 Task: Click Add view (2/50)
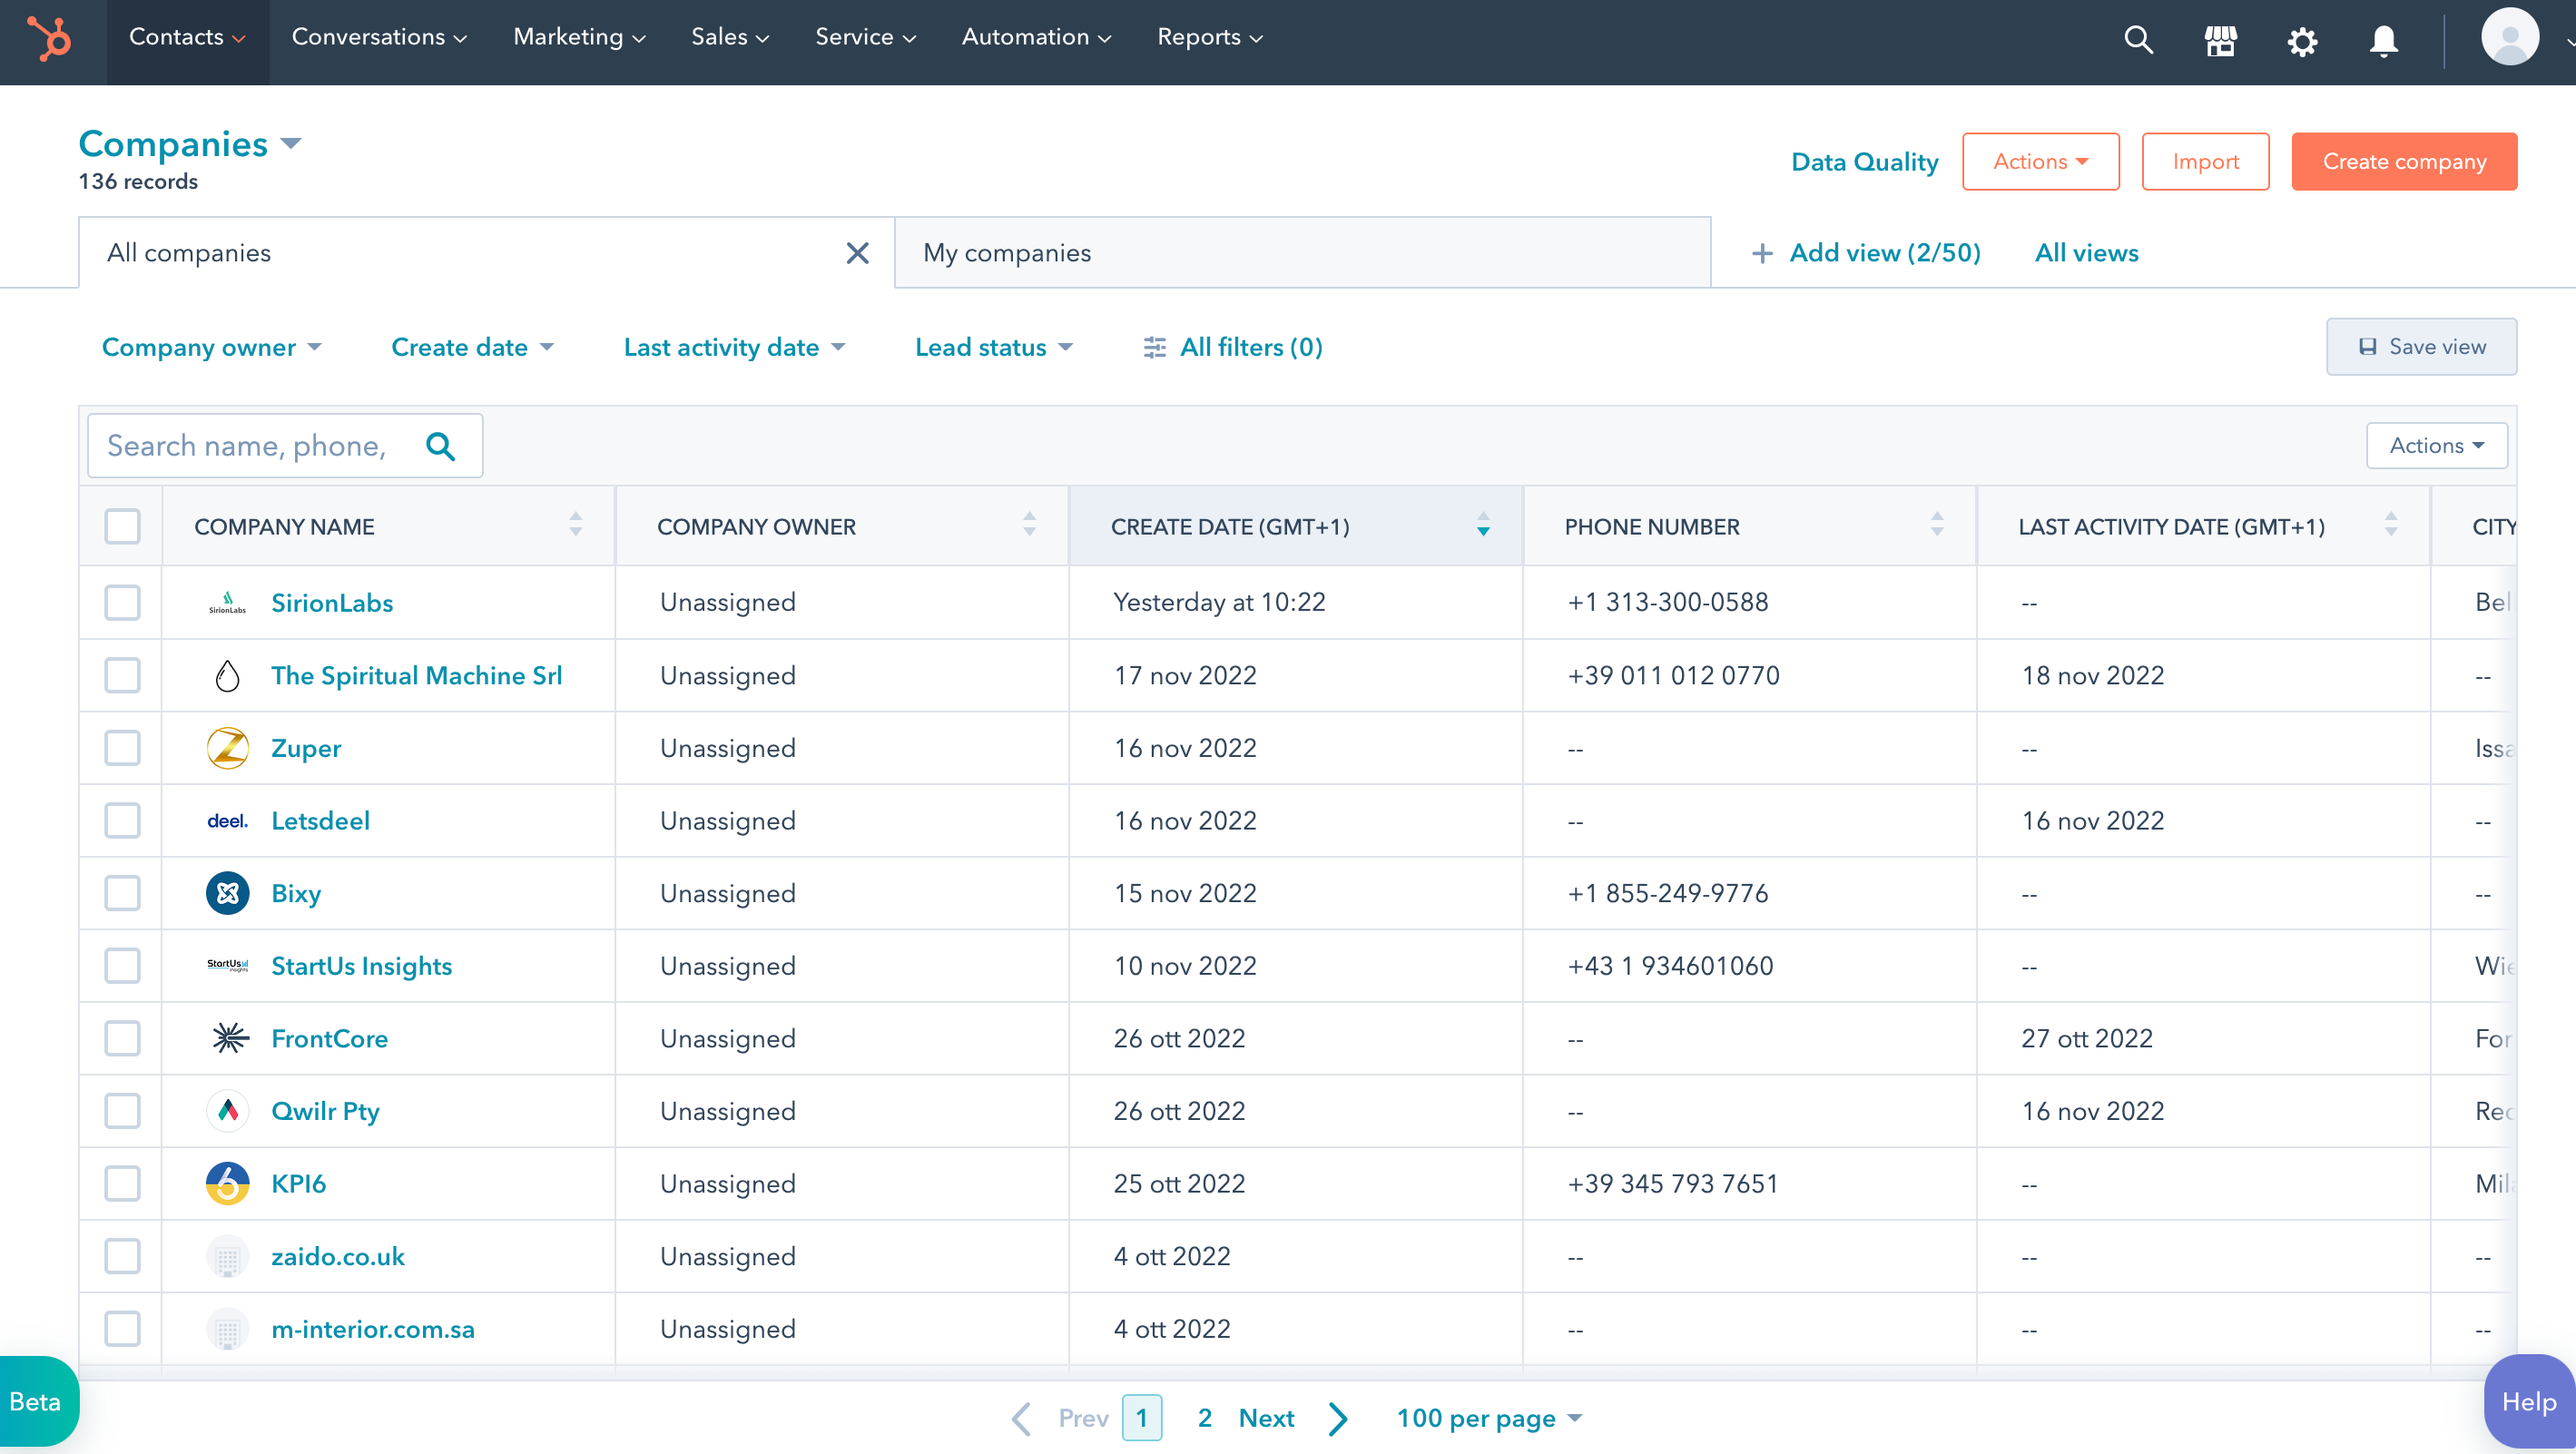pos(1866,253)
